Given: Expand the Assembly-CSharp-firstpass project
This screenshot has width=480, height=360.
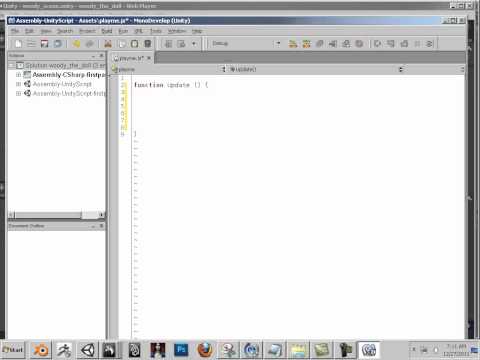Looking at the screenshot, I should (18, 75).
